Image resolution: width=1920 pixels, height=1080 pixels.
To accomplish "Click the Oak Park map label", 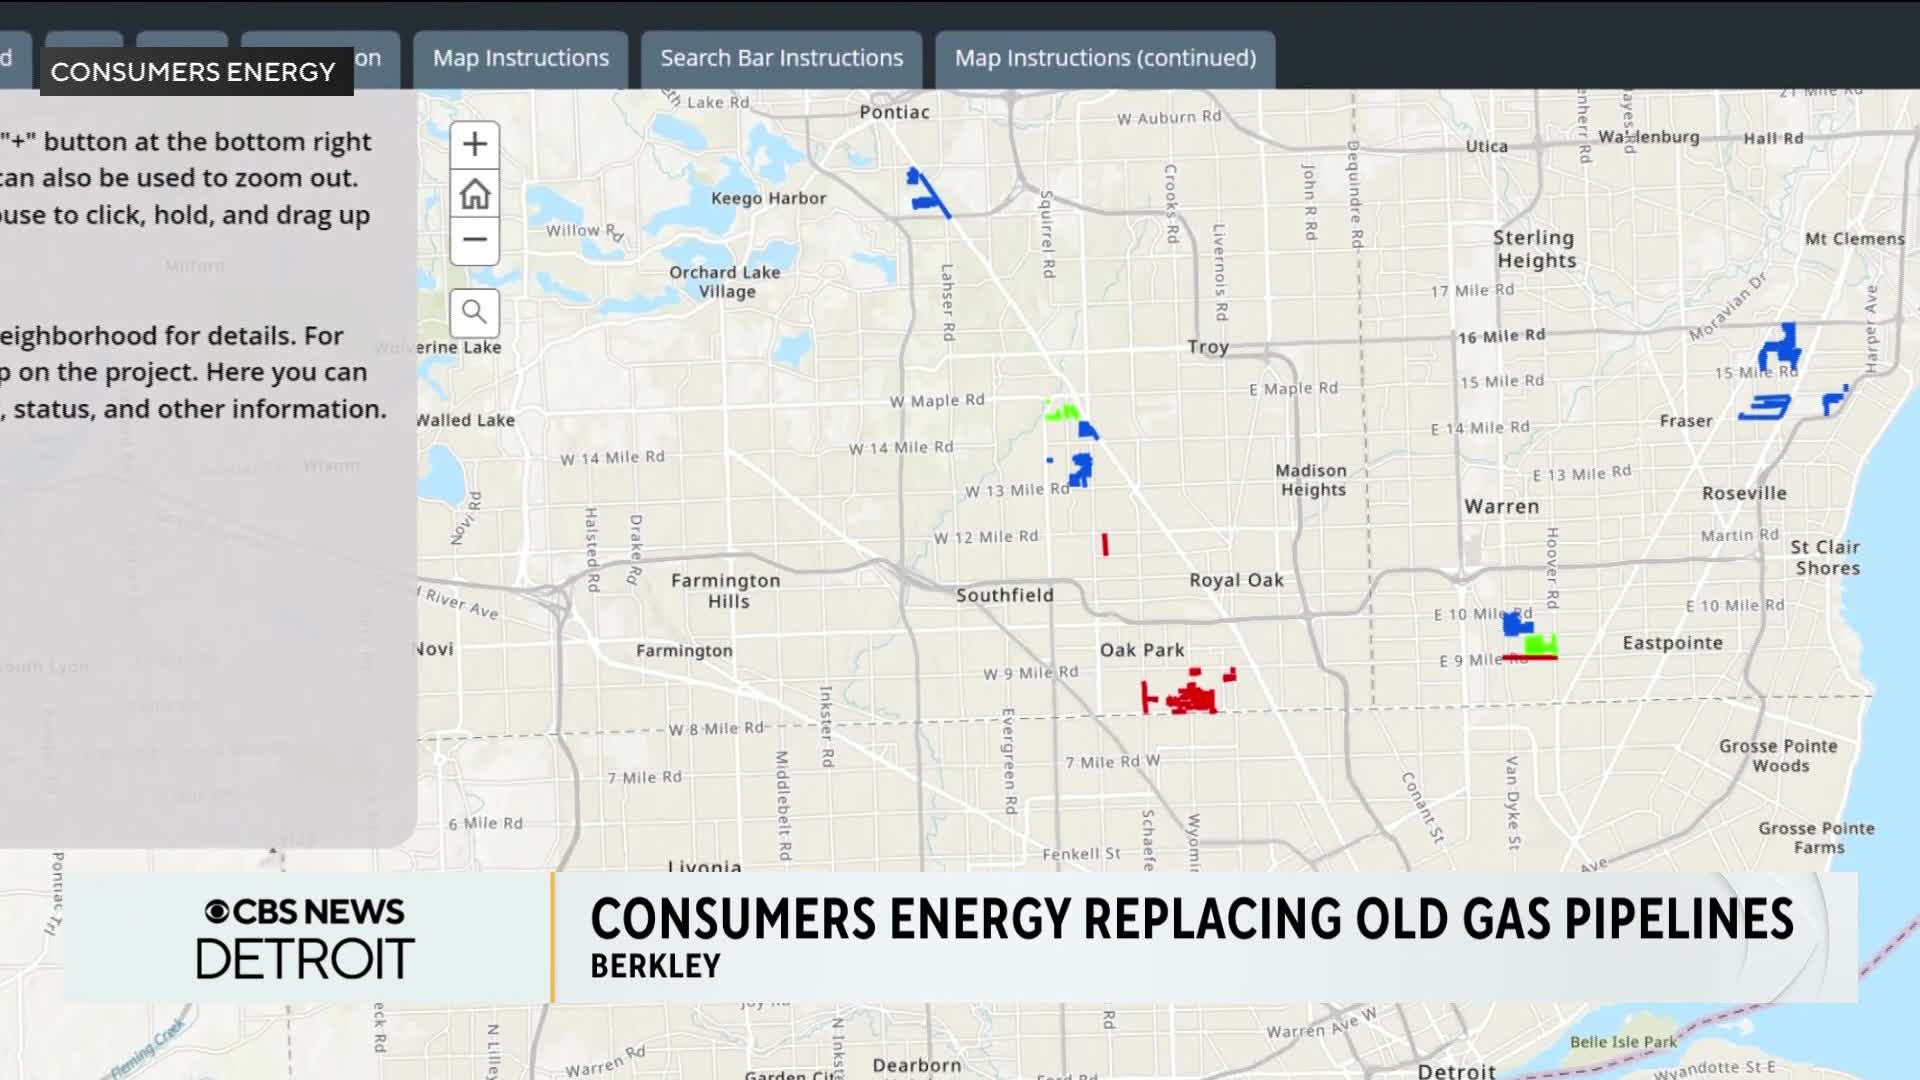I will point(1142,650).
